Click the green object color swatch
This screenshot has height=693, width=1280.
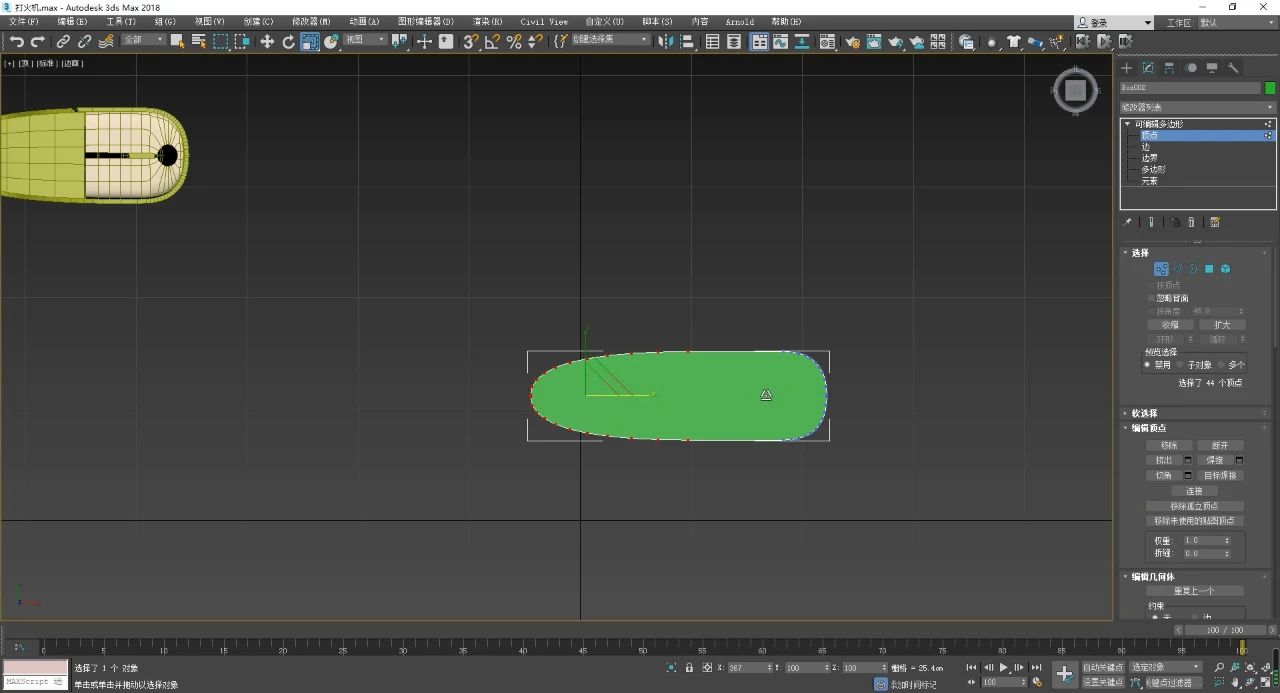click(1270, 88)
